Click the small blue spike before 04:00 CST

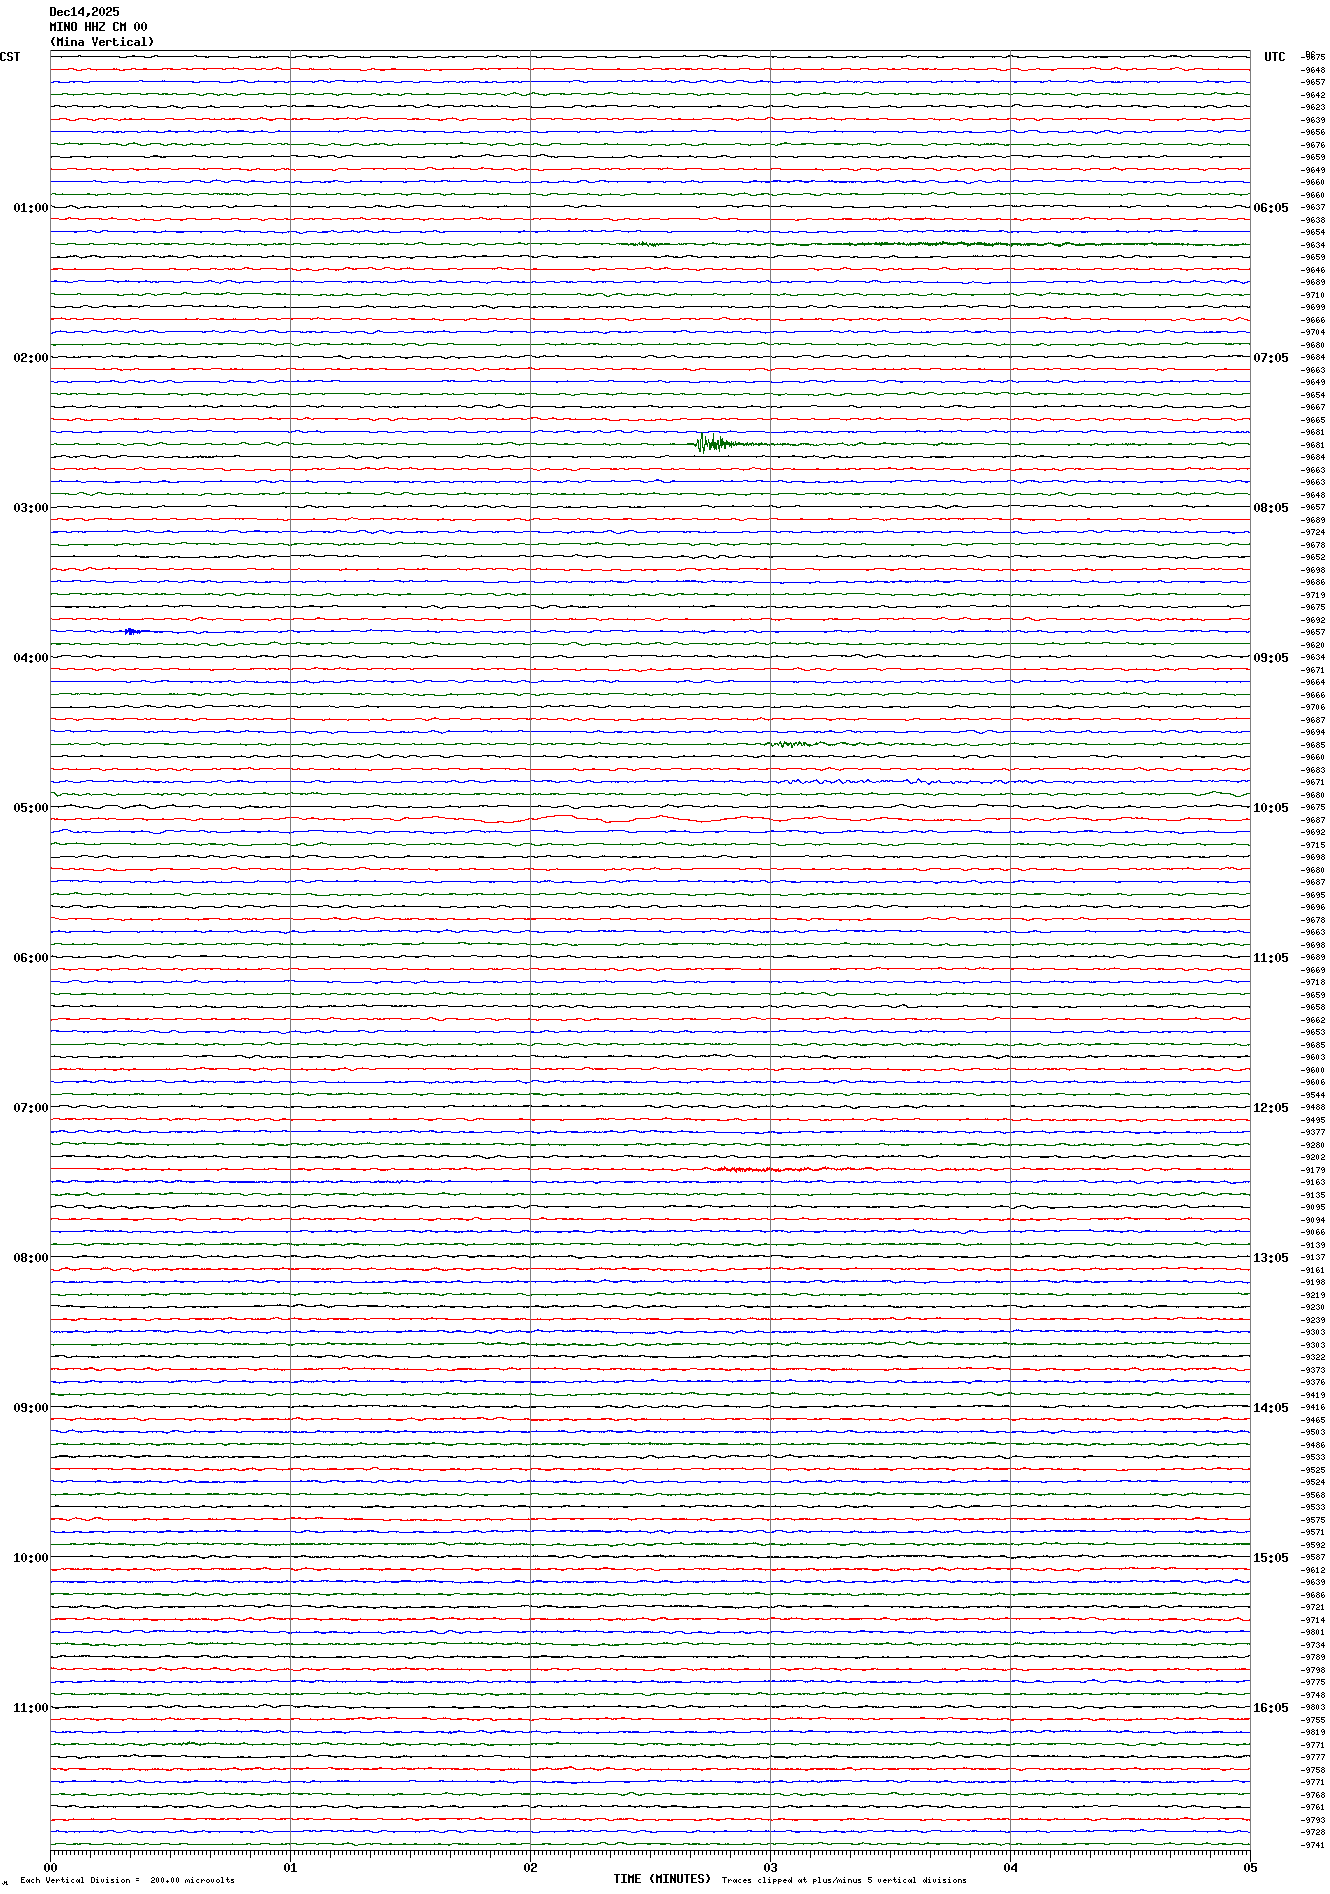point(131,631)
